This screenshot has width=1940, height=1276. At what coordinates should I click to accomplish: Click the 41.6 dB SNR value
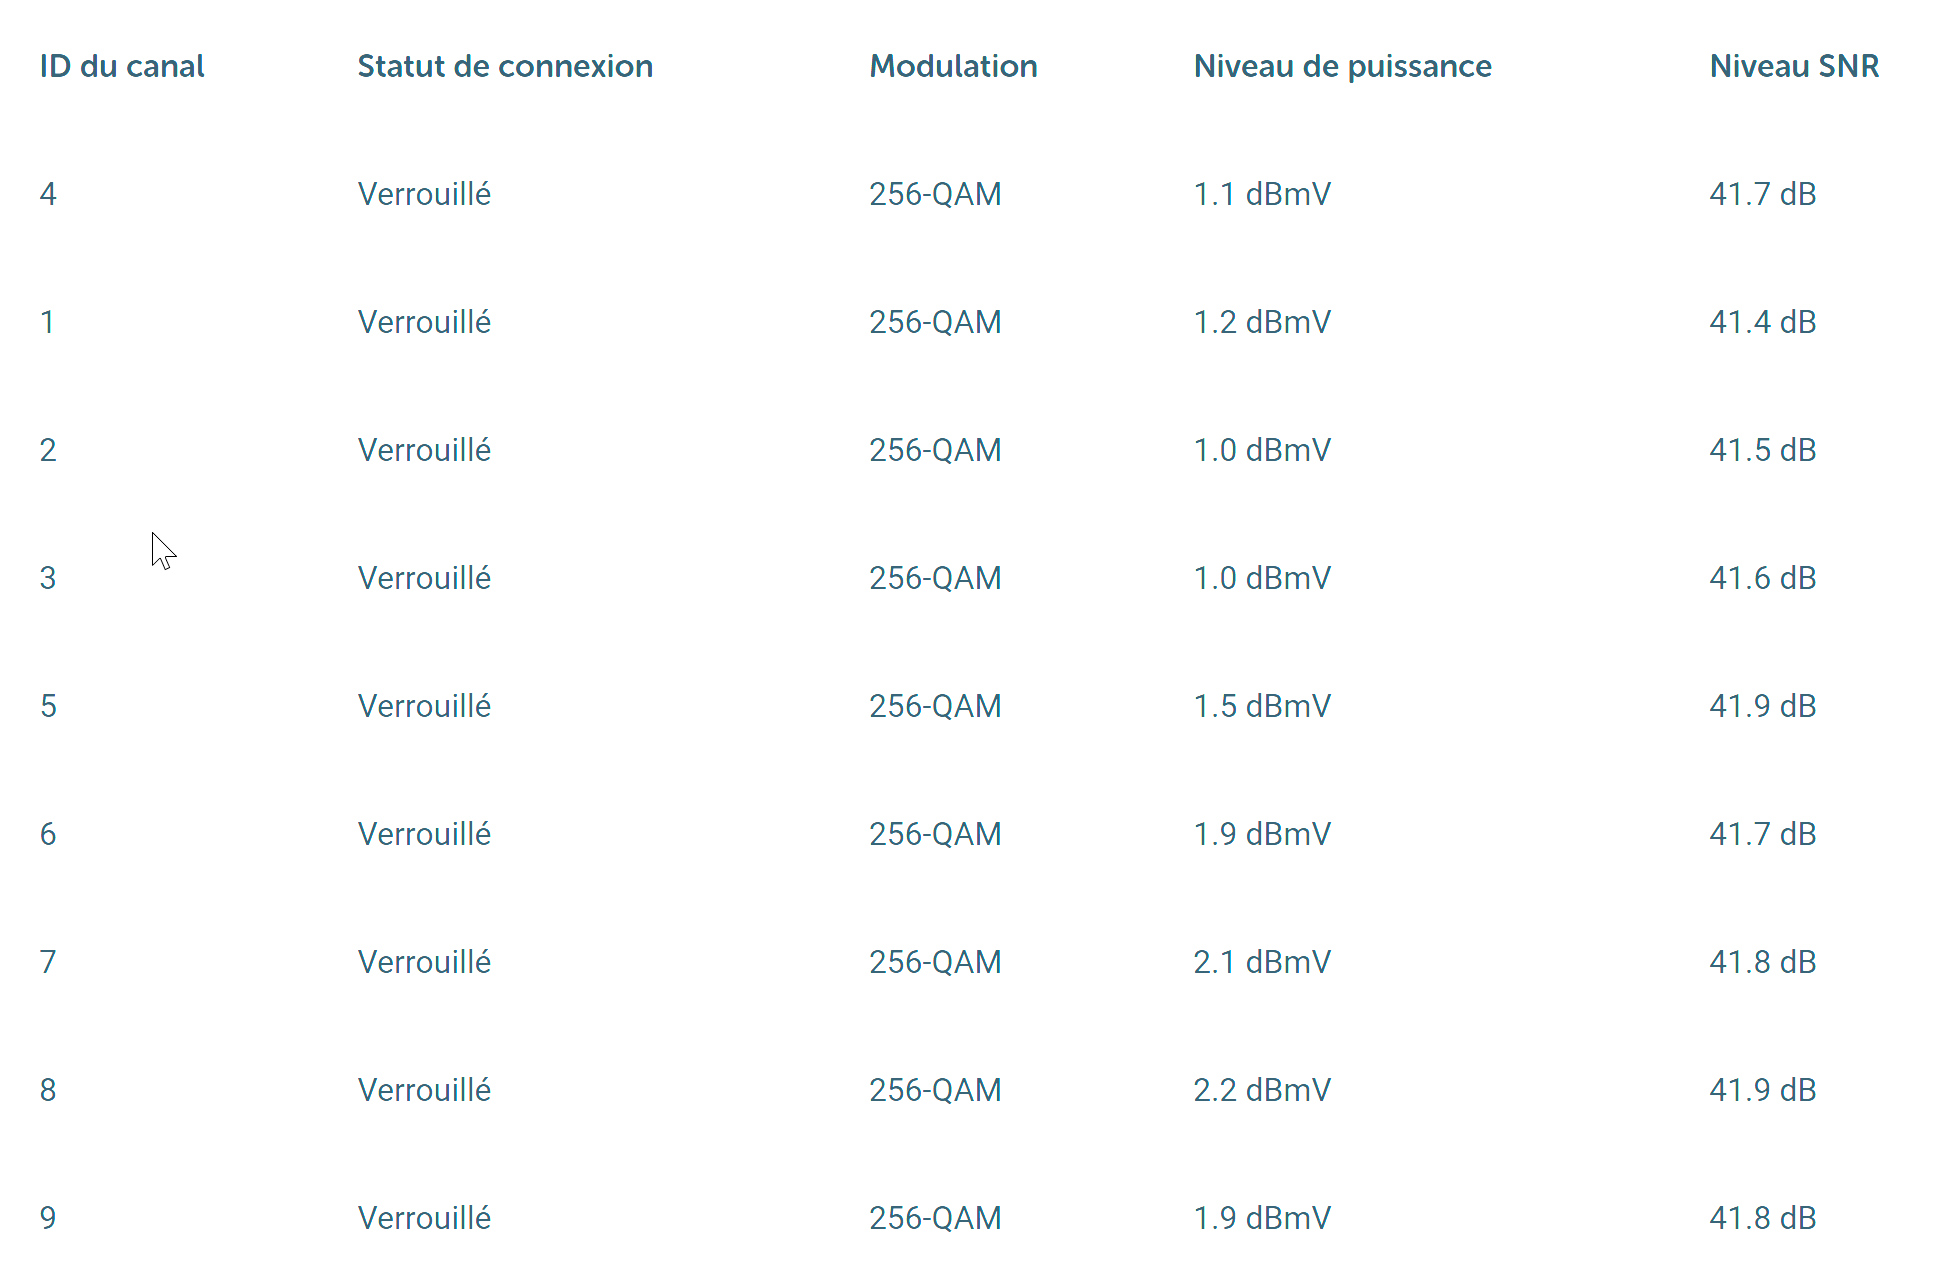click(x=1762, y=578)
